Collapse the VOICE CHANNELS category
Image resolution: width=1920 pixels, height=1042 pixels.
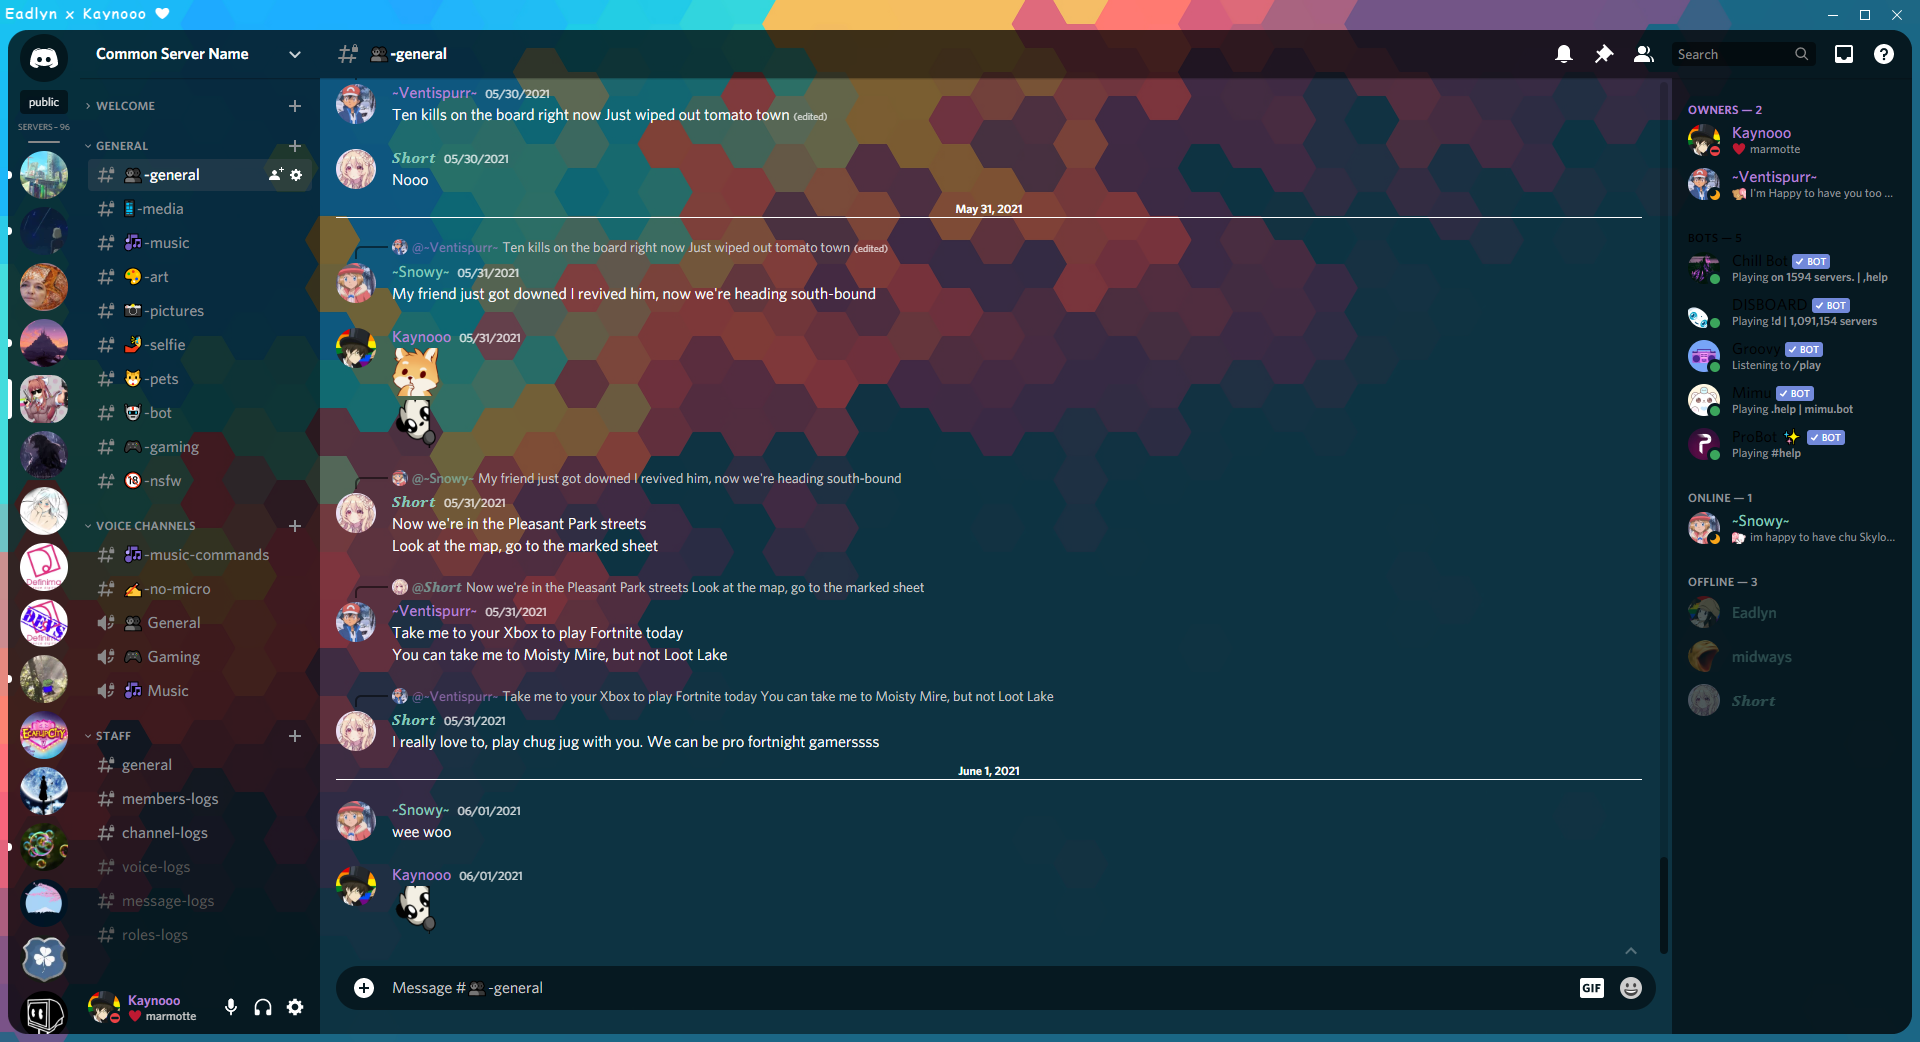[x=145, y=526]
